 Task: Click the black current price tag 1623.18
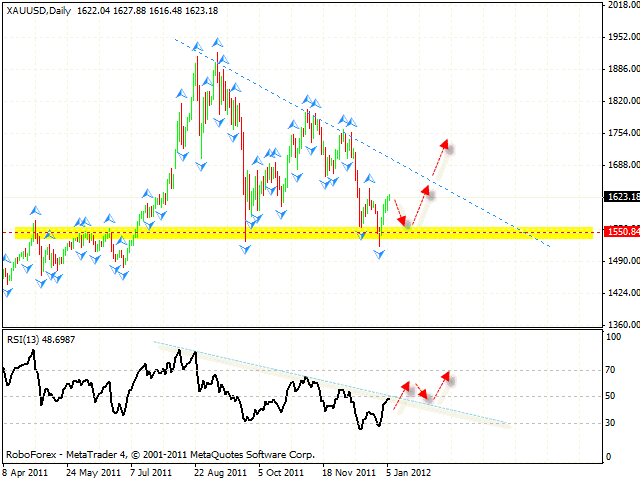coord(621,197)
